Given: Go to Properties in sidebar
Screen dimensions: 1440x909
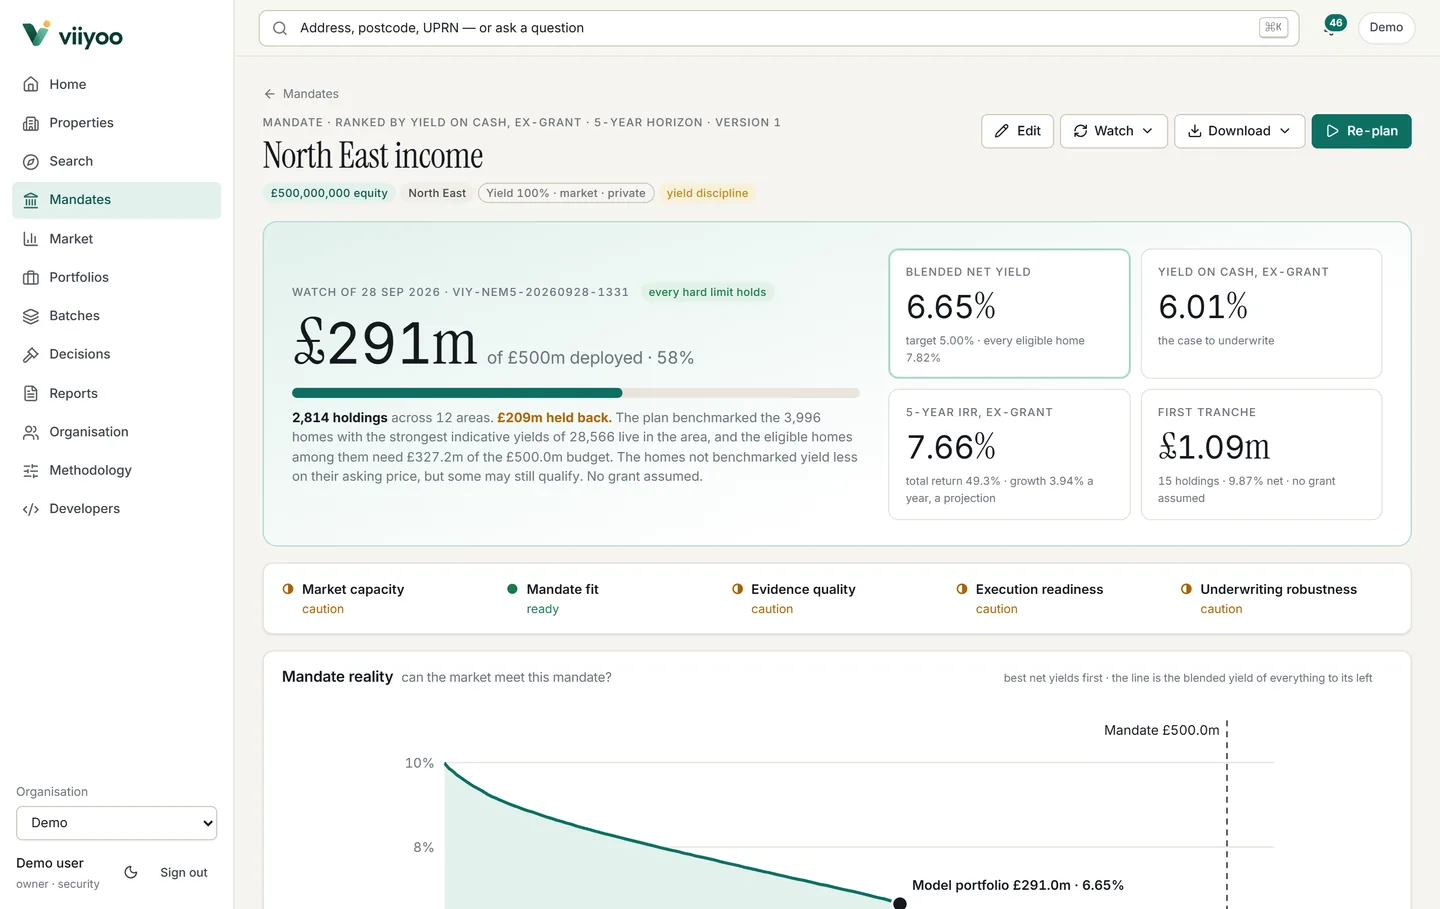Looking at the screenshot, I should [117, 123].
